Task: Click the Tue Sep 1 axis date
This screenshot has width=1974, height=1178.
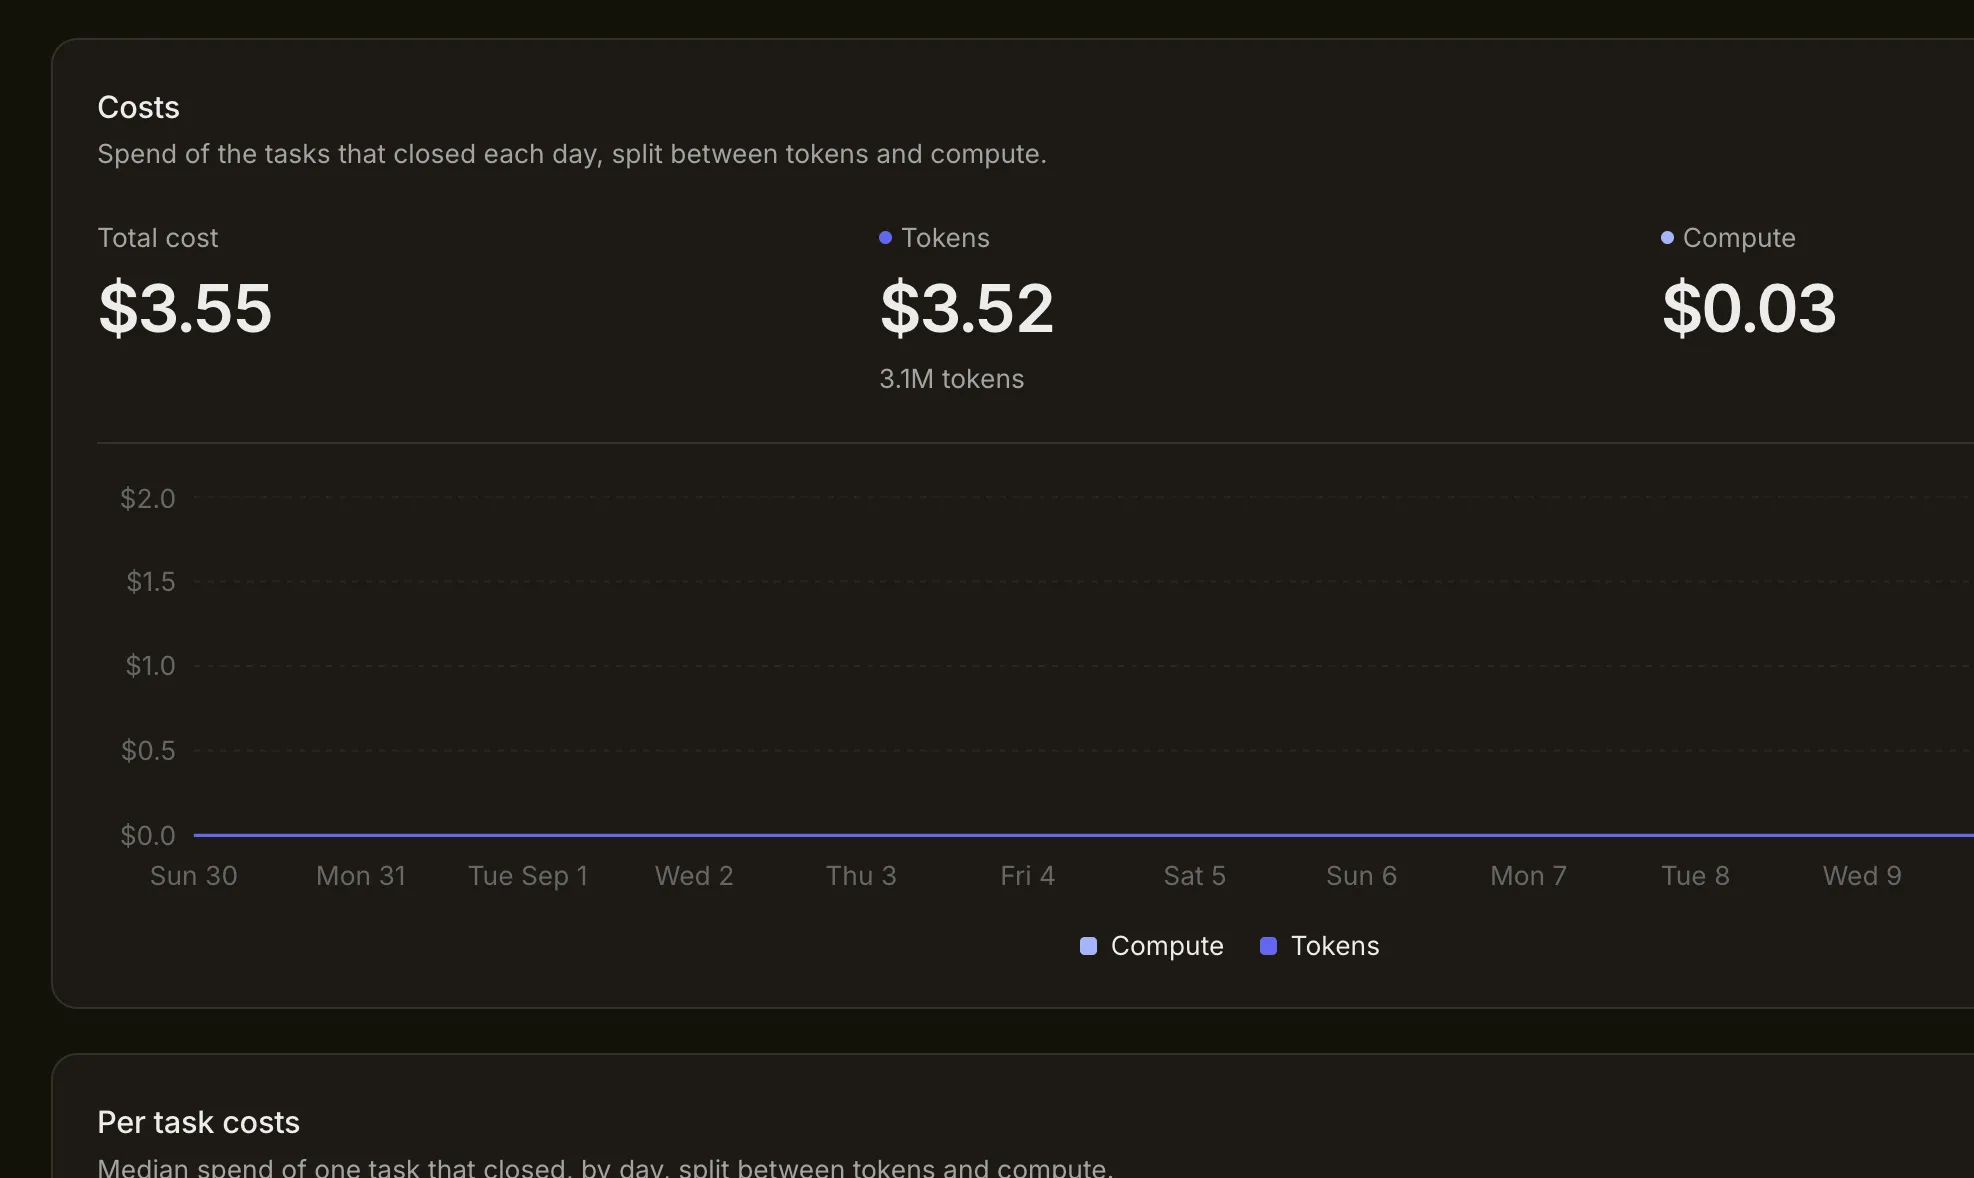Action: [528, 876]
